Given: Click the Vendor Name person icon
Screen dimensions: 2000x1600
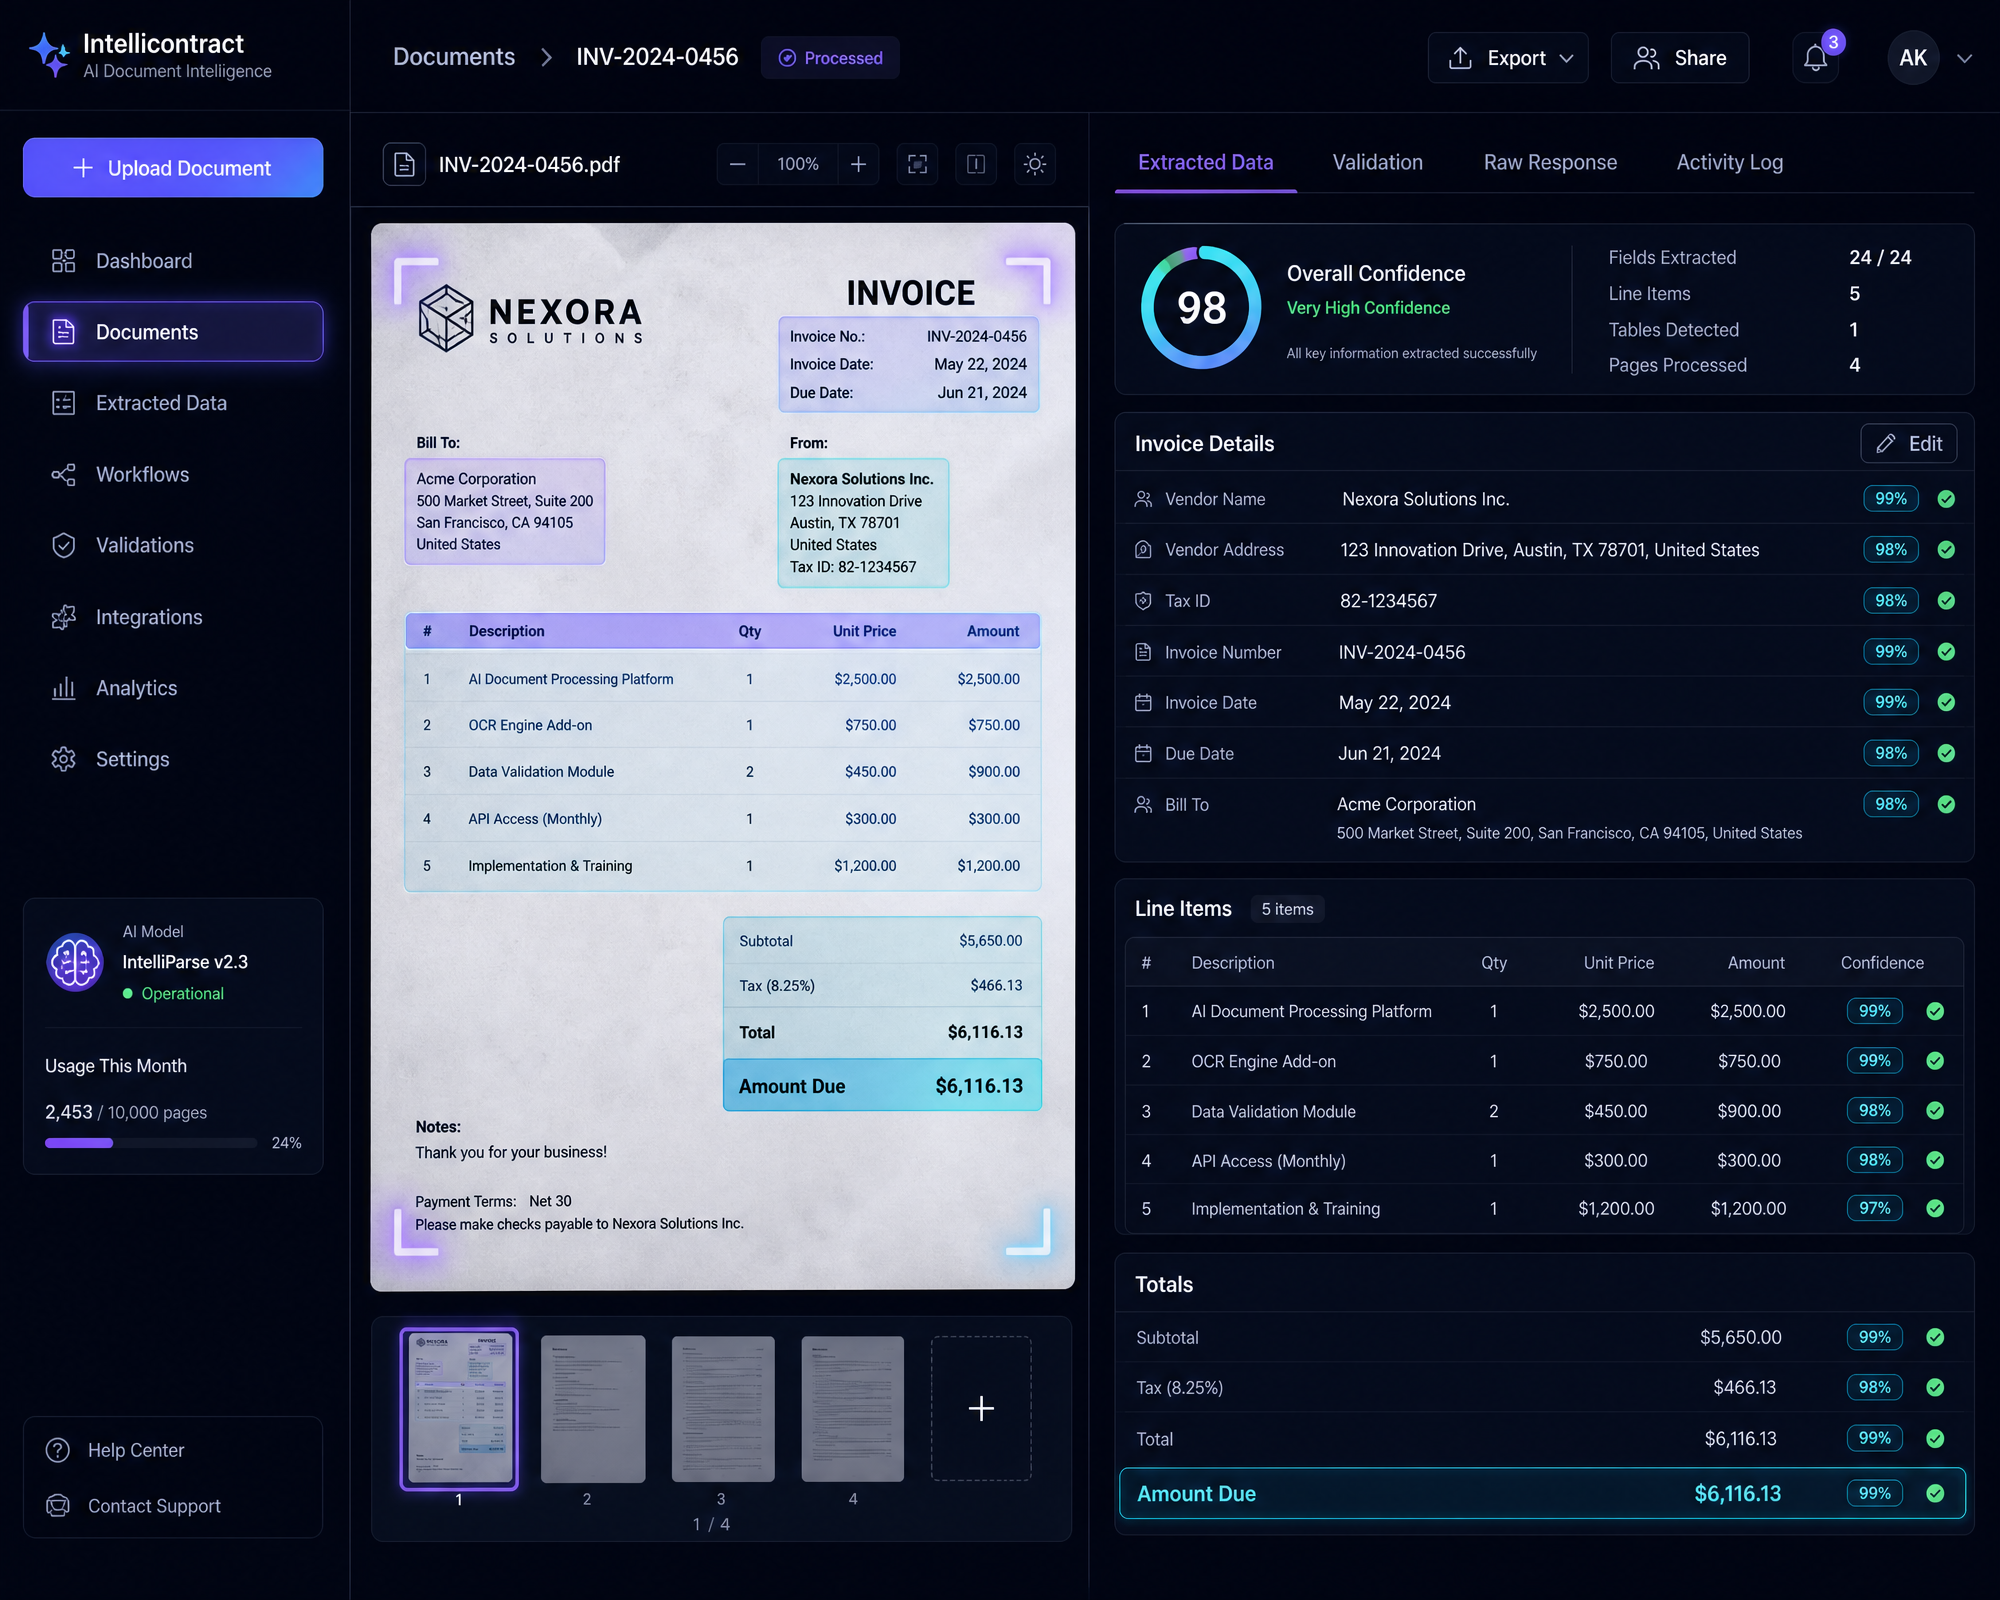Looking at the screenshot, I should click(x=1143, y=499).
